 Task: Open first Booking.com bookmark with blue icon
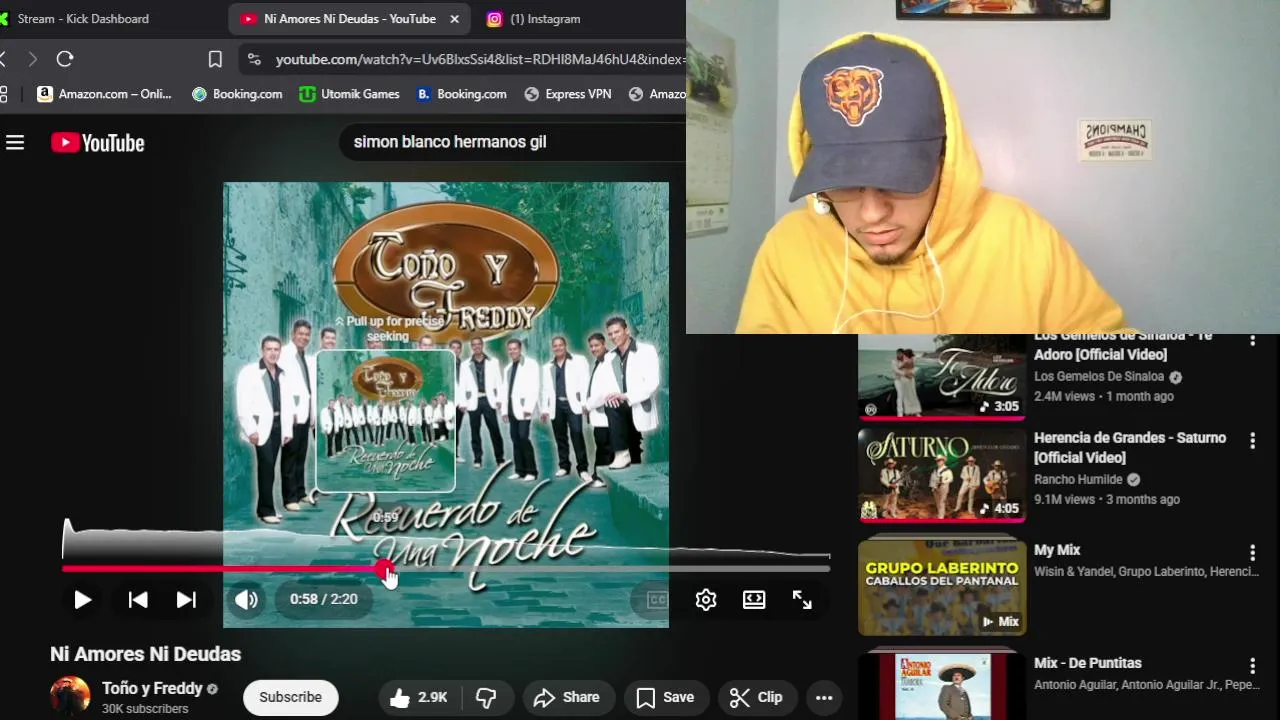[237, 94]
